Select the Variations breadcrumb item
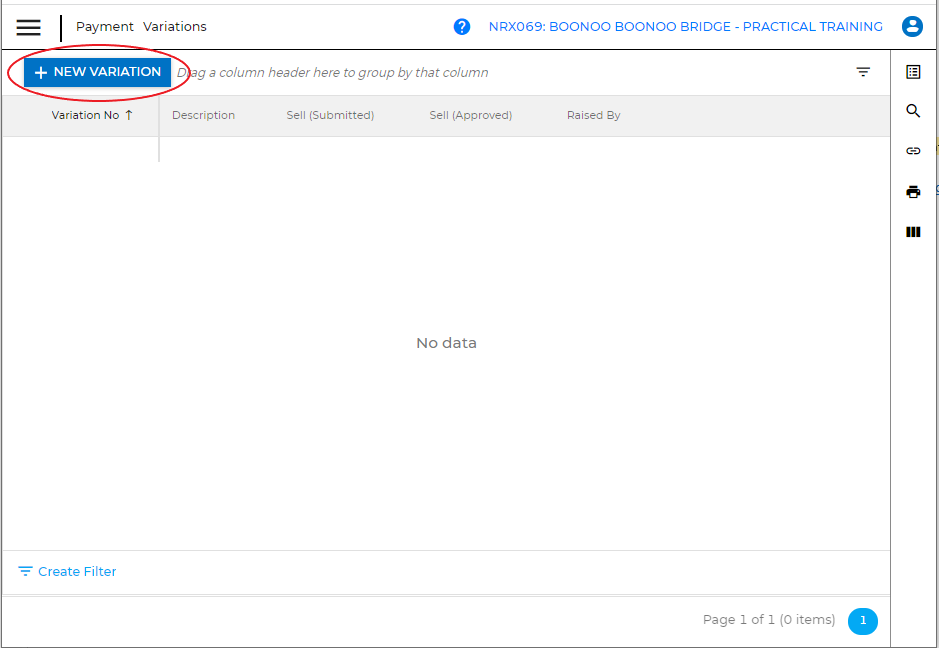This screenshot has width=939, height=648. pos(175,27)
